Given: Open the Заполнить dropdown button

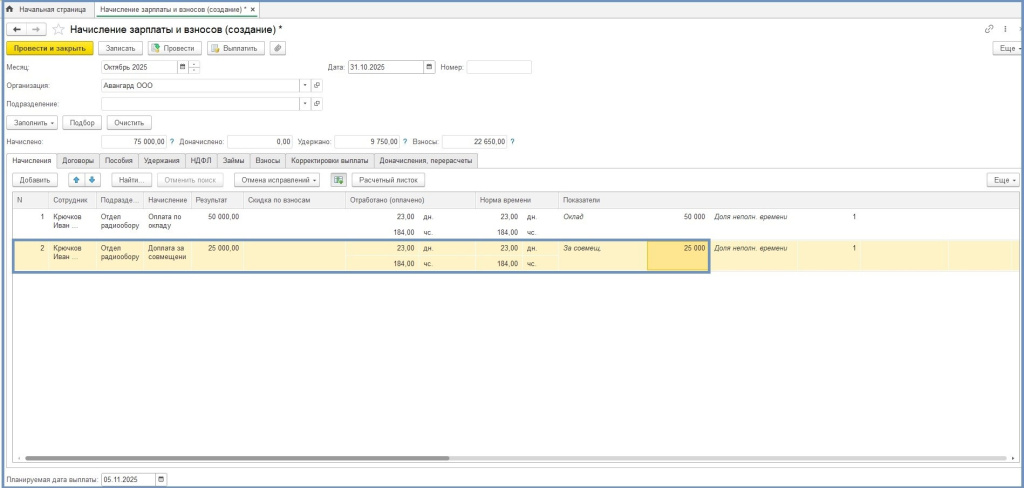Looking at the screenshot, I should pyautogui.click(x=32, y=122).
